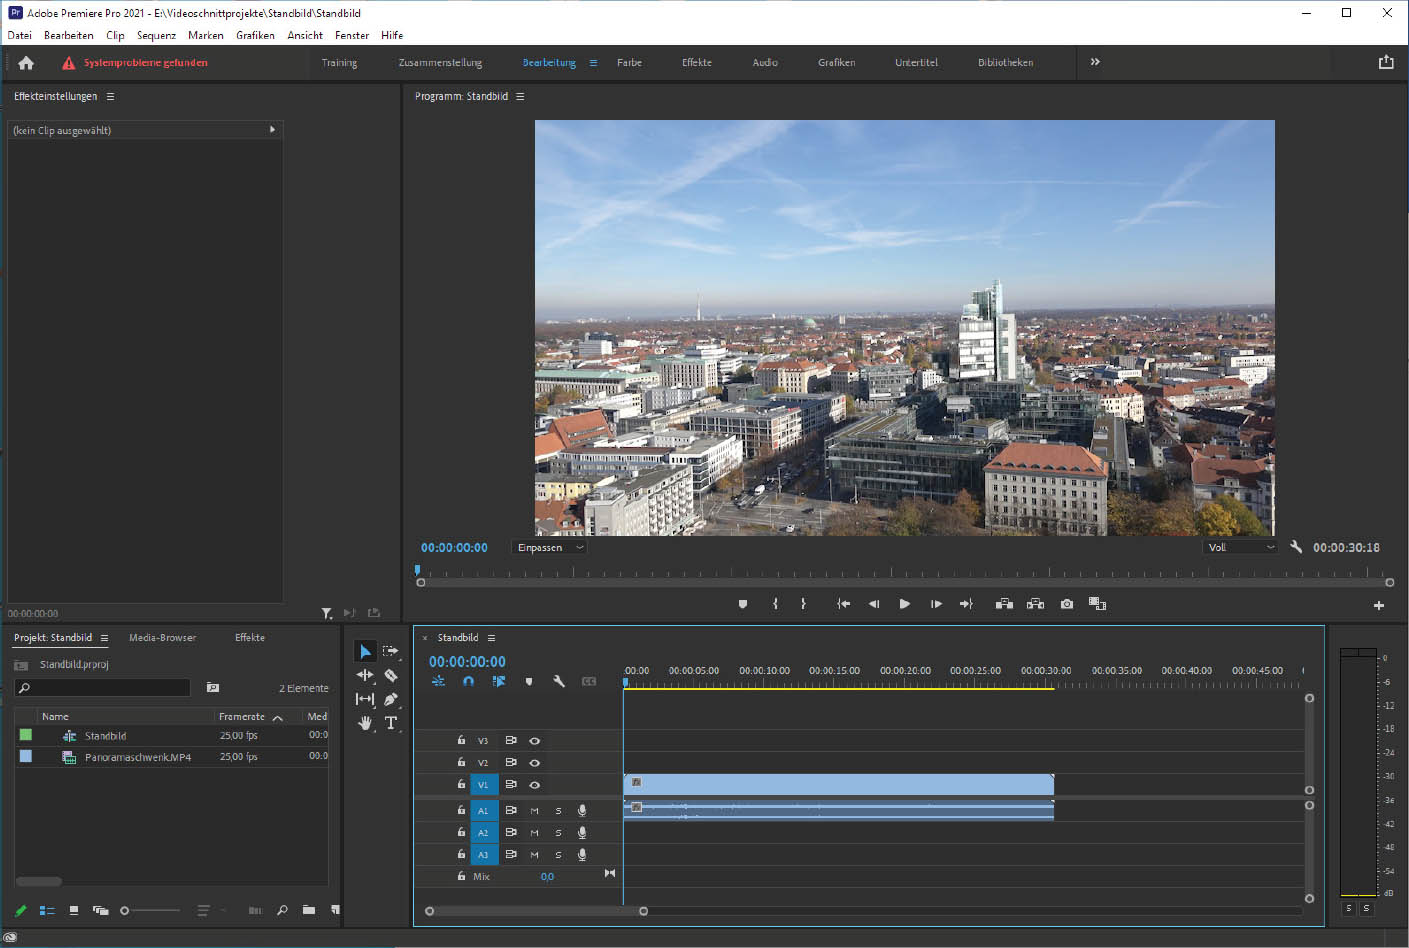Image resolution: width=1409 pixels, height=948 pixels.
Task: Click the Lift button
Action: [1004, 604]
